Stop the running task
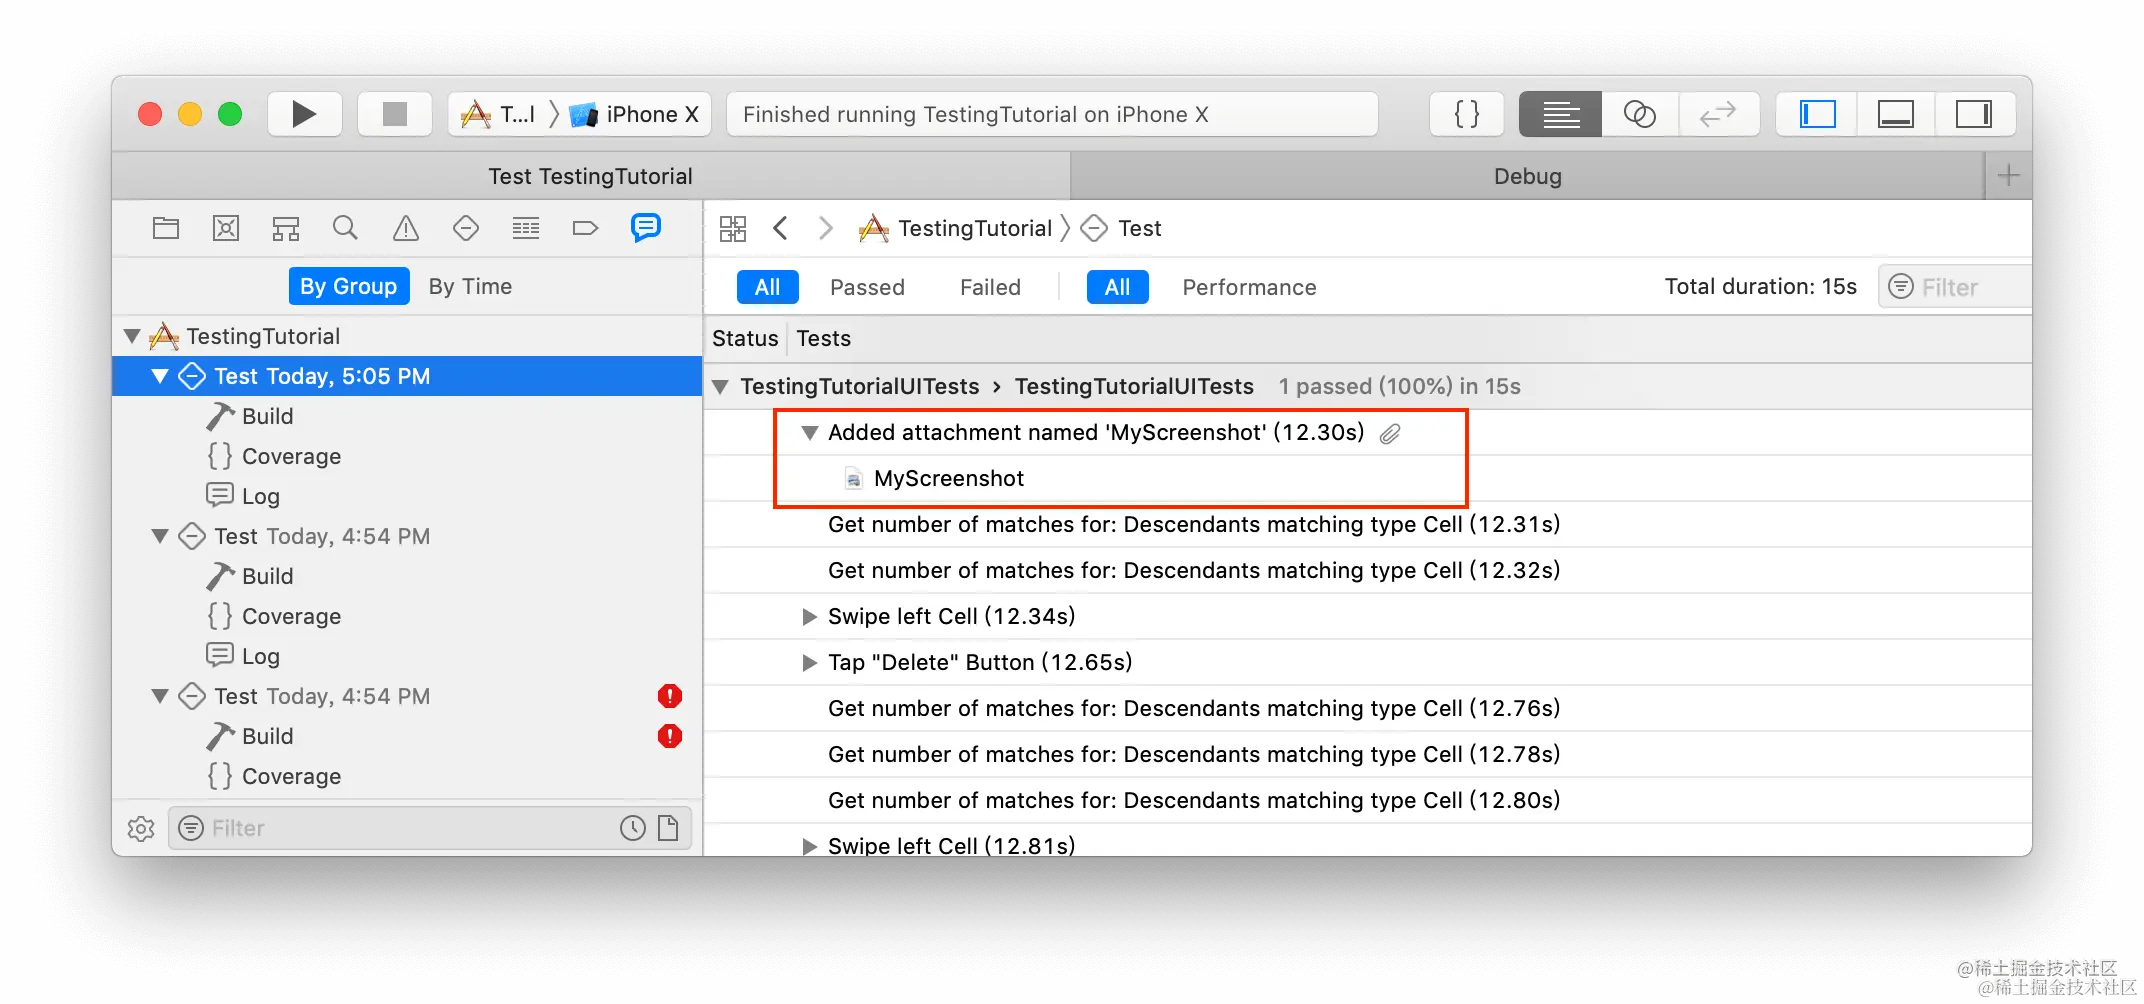 tap(395, 114)
